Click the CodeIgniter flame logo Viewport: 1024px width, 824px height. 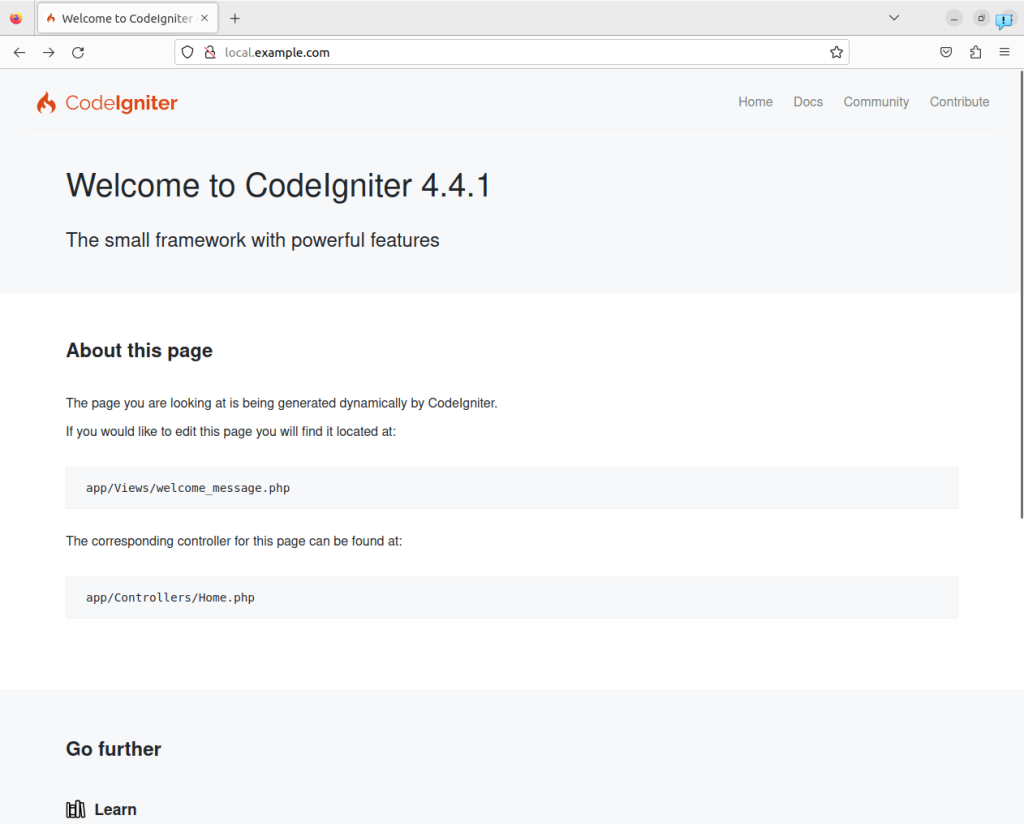pos(46,102)
